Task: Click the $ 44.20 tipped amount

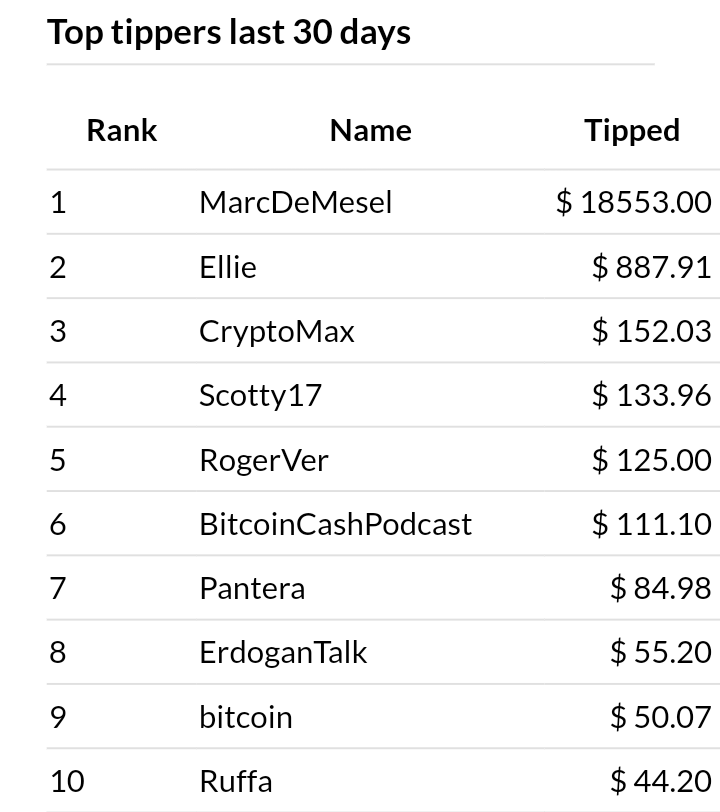Action: pyautogui.click(x=661, y=781)
